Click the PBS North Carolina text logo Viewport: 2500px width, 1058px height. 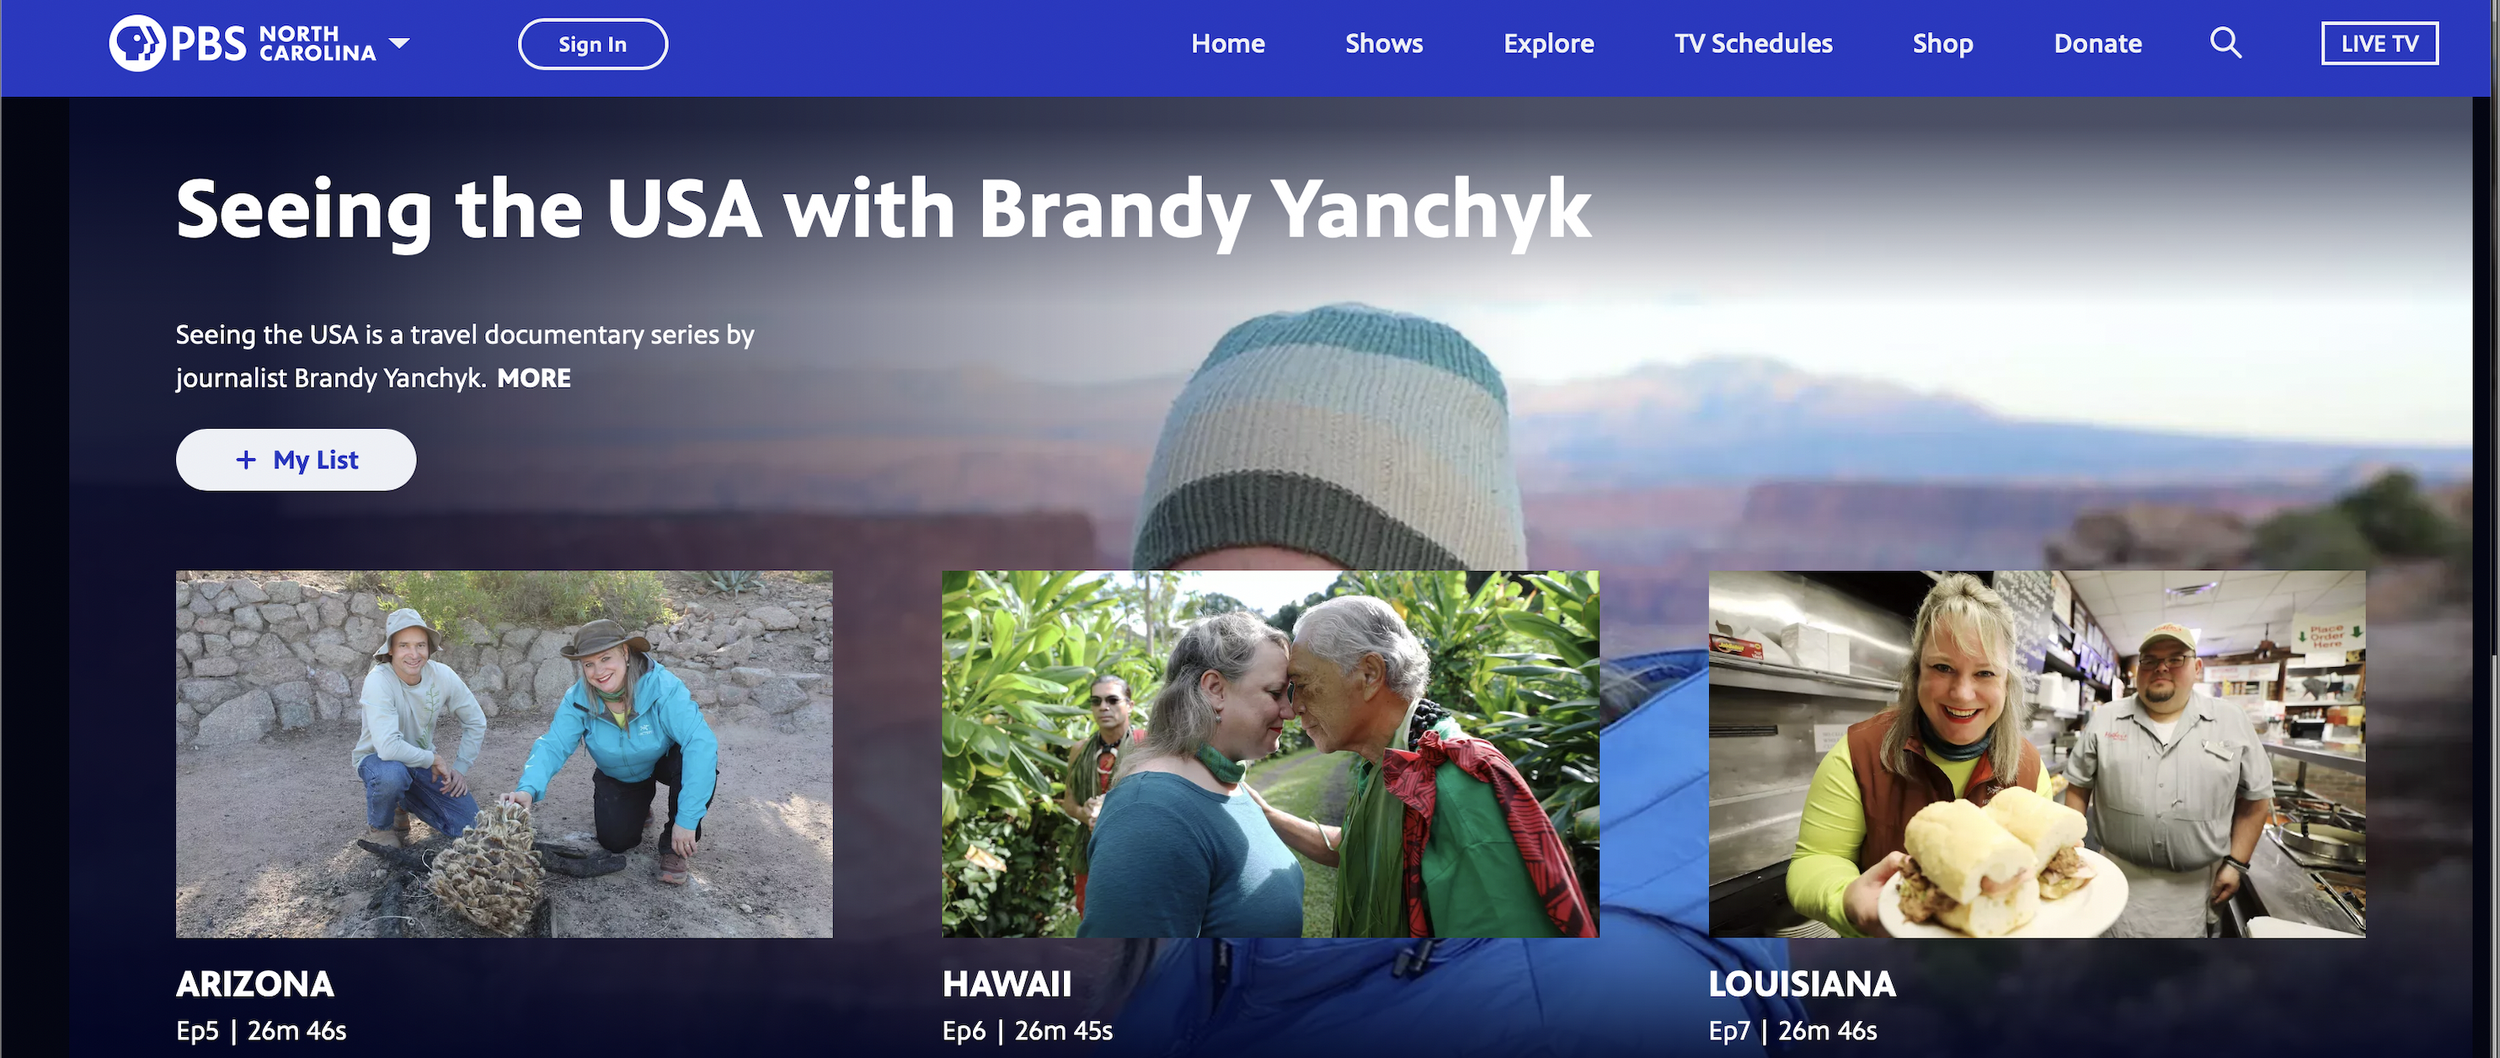pyautogui.click(x=274, y=44)
